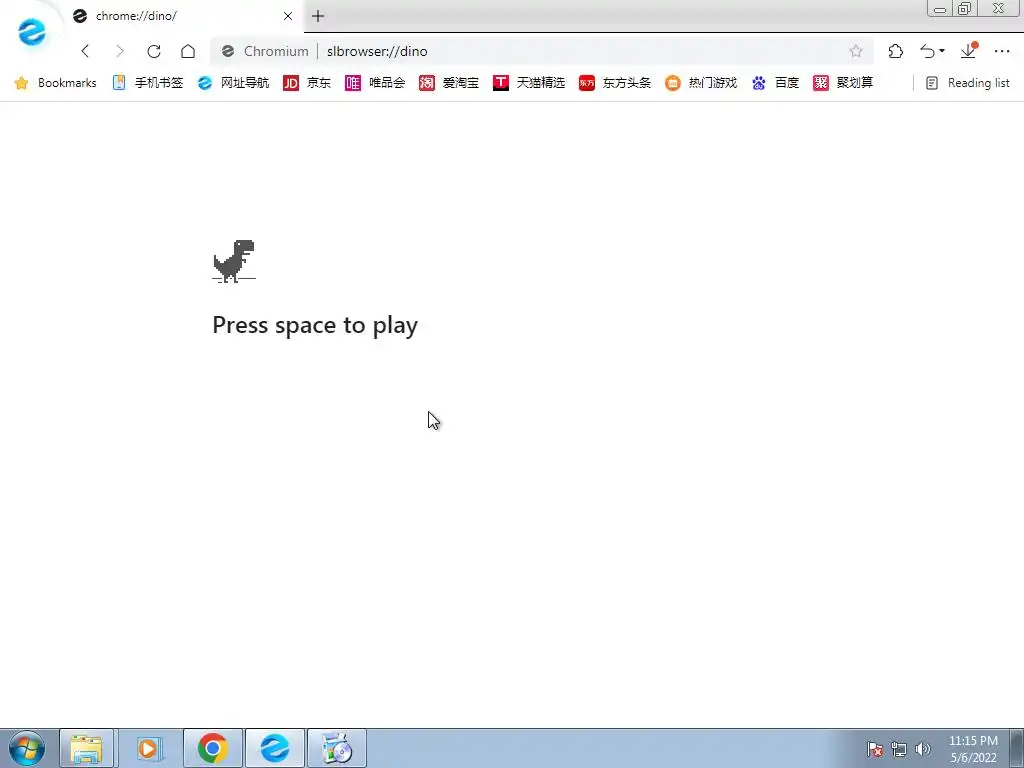Image resolution: width=1024 pixels, height=768 pixels.
Task: Launch Windows Media Player from taskbar
Action: coord(149,748)
